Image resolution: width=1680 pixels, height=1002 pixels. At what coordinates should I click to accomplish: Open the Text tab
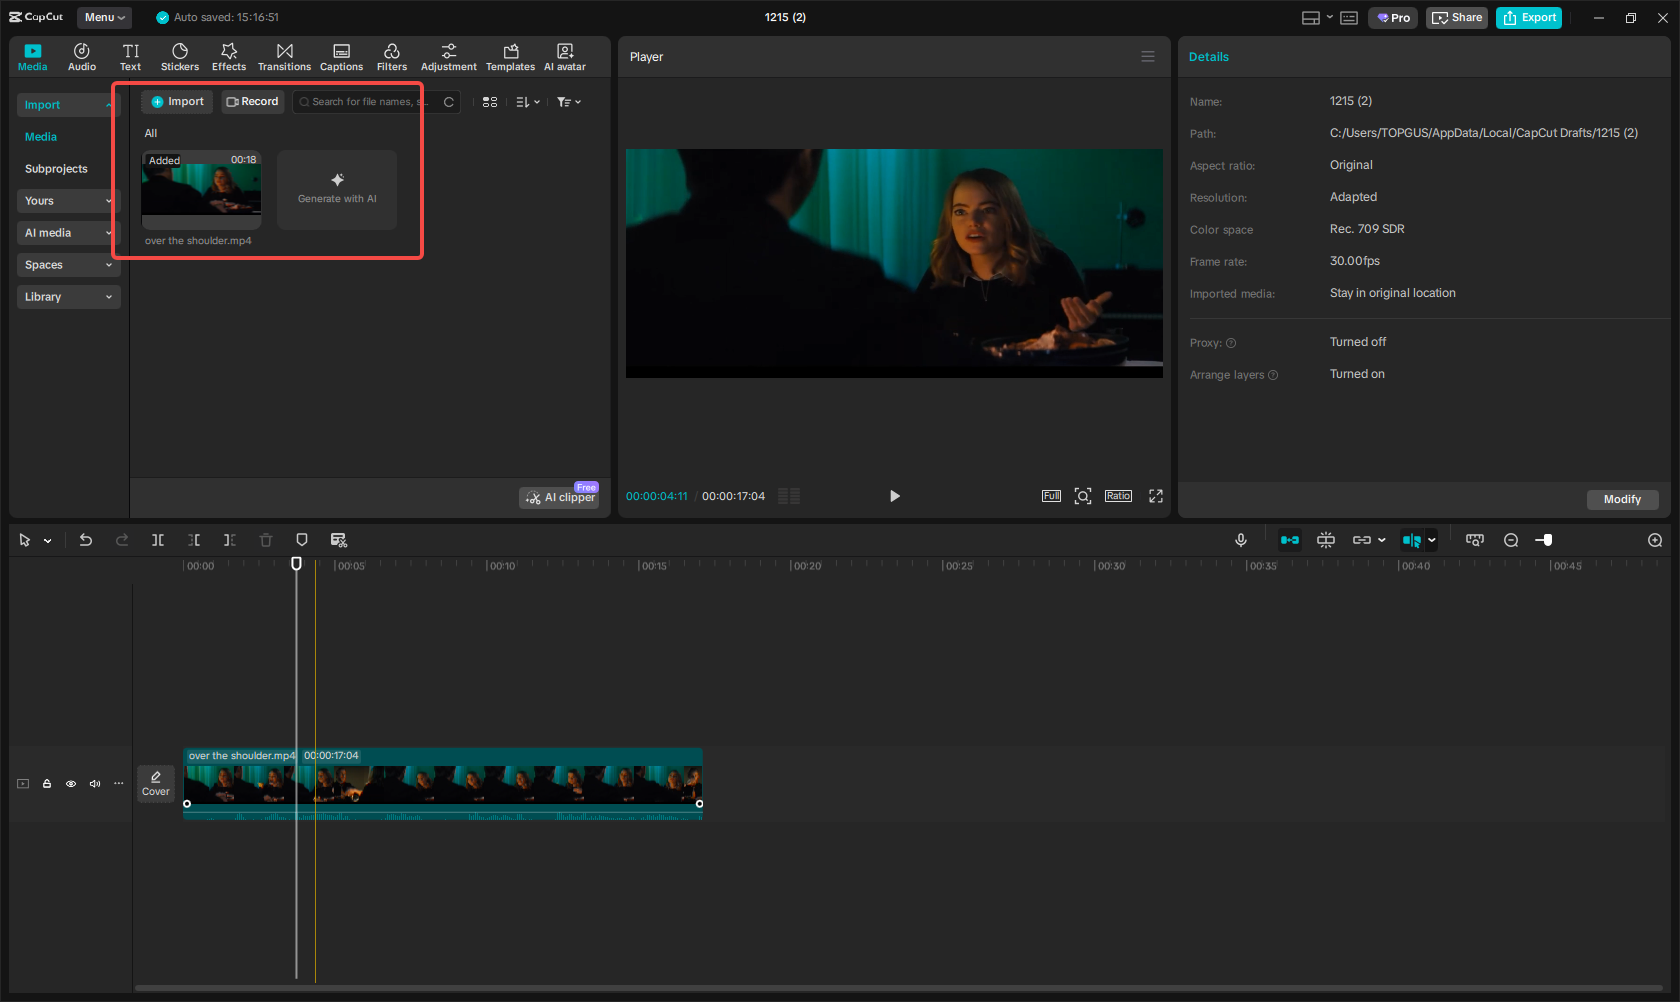coord(131,57)
